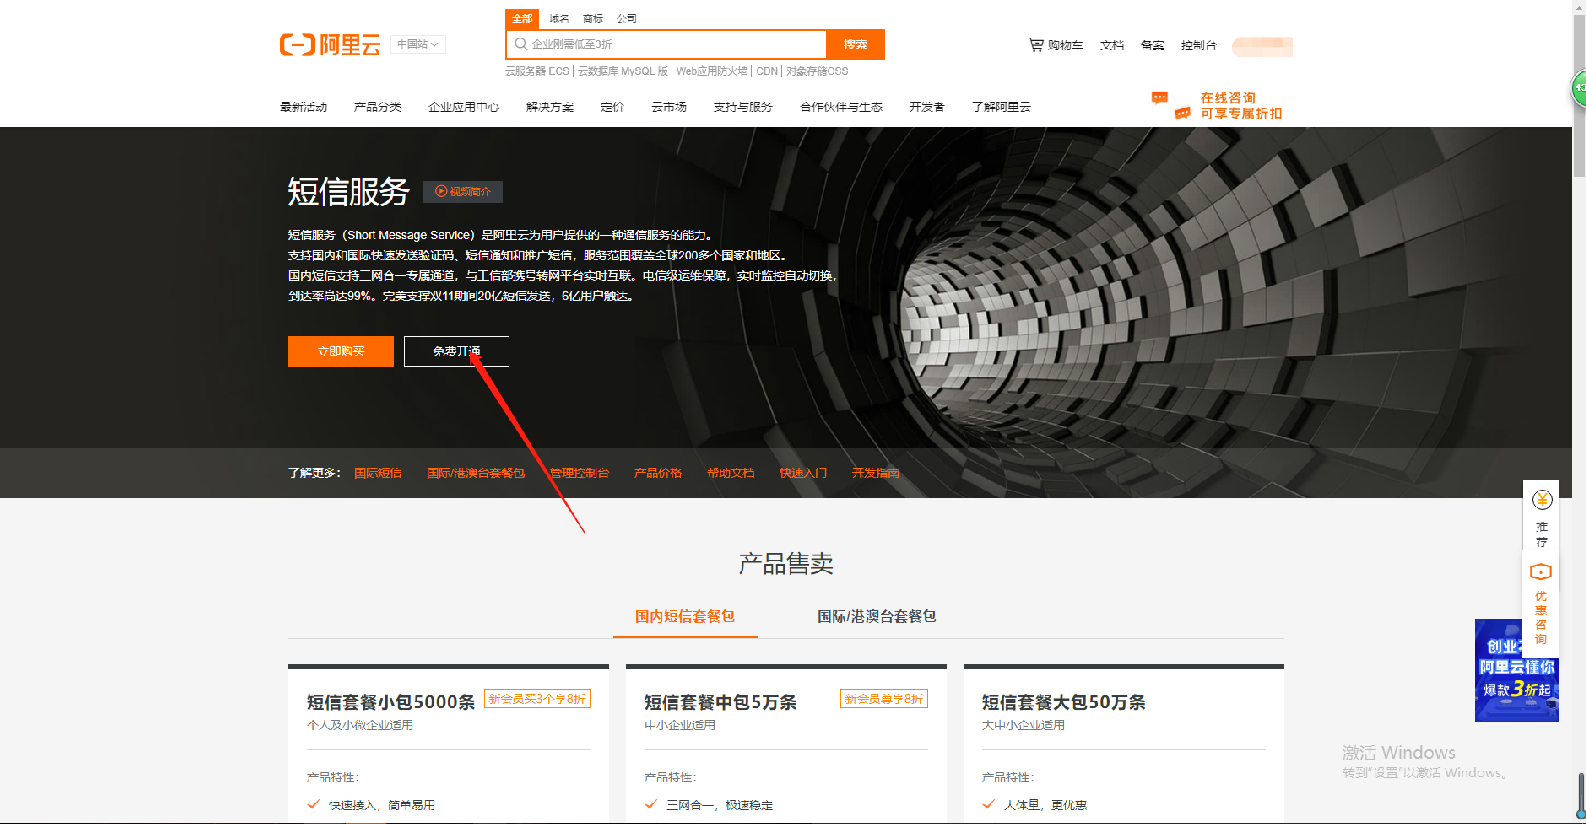Open the 阿里云懂你 爆款3折起 promo thumbnail
The width and height of the screenshot is (1586, 824).
click(1516, 670)
